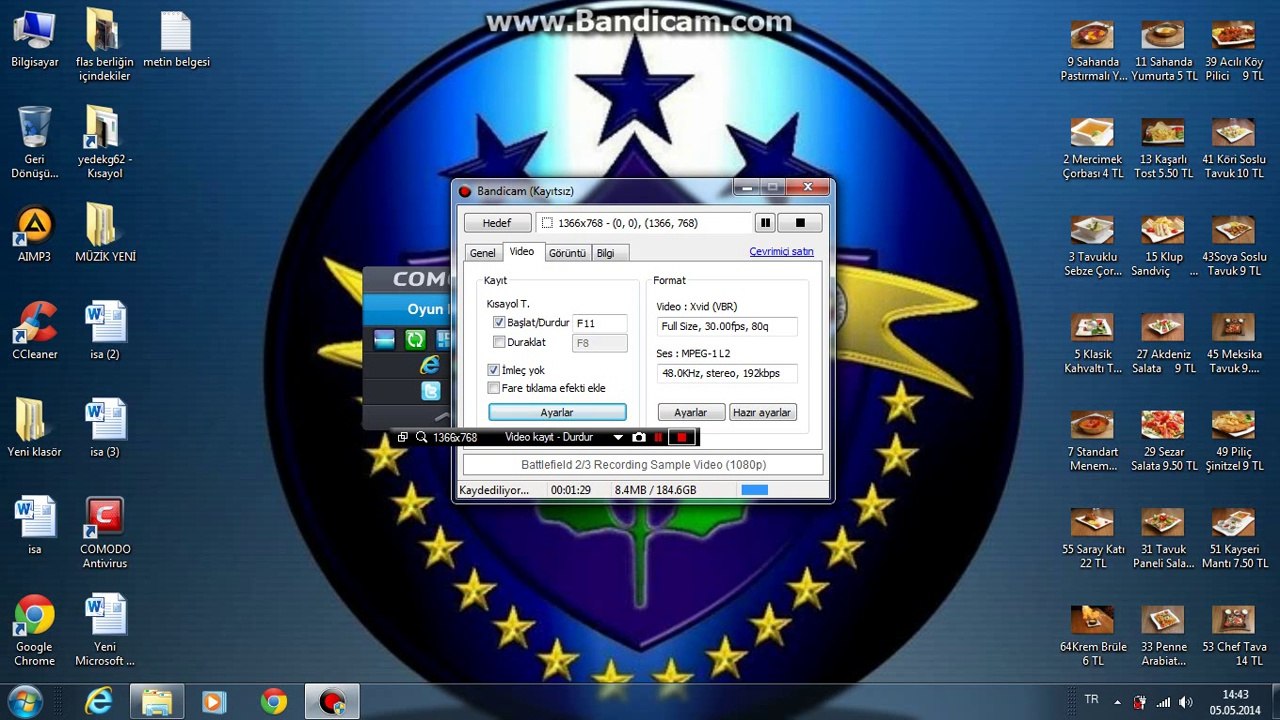Select the yedekg62 - Kısayol shortcut

[105, 141]
